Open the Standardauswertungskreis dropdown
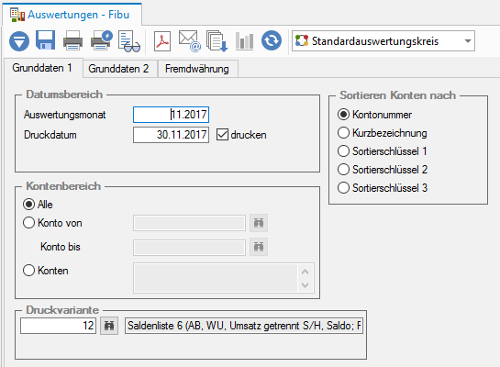 tap(383, 41)
